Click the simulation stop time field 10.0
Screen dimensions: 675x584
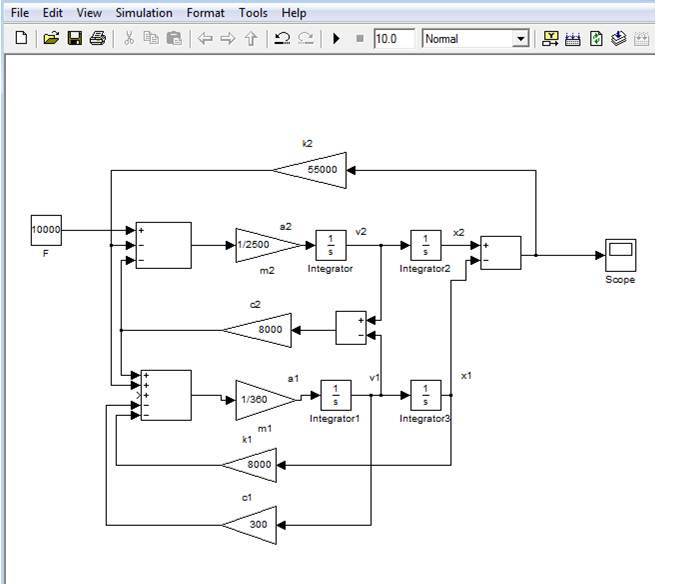pos(394,39)
